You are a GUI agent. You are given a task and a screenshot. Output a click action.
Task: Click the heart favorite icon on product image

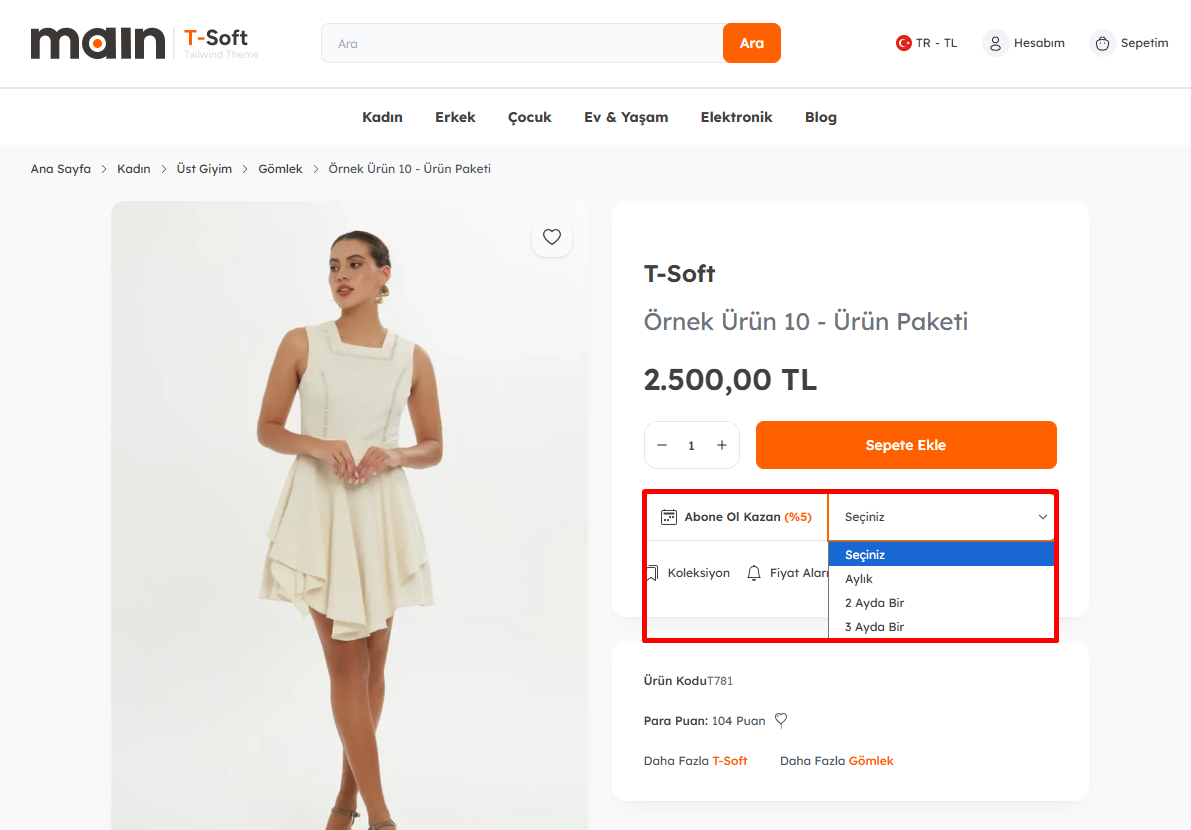[552, 237]
